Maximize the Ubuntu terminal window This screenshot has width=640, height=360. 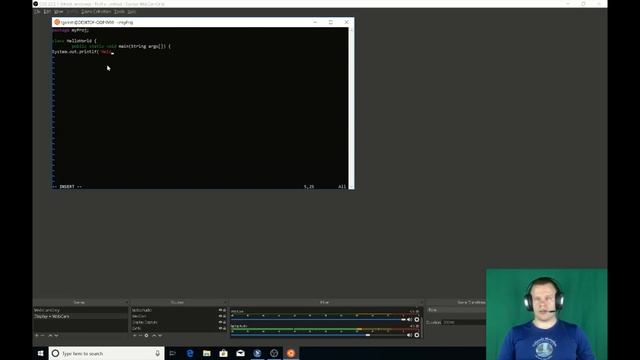pyautogui.click(x=331, y=22)
